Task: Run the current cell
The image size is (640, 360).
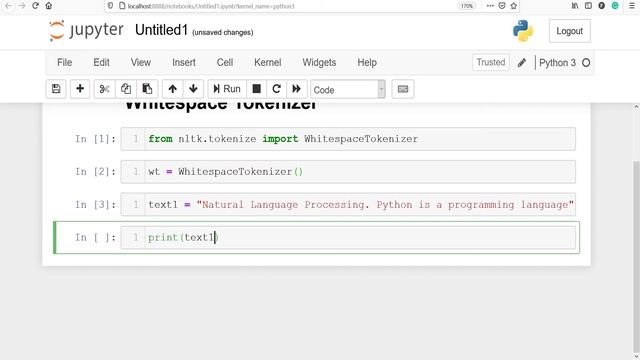Action: click(227, 89)
